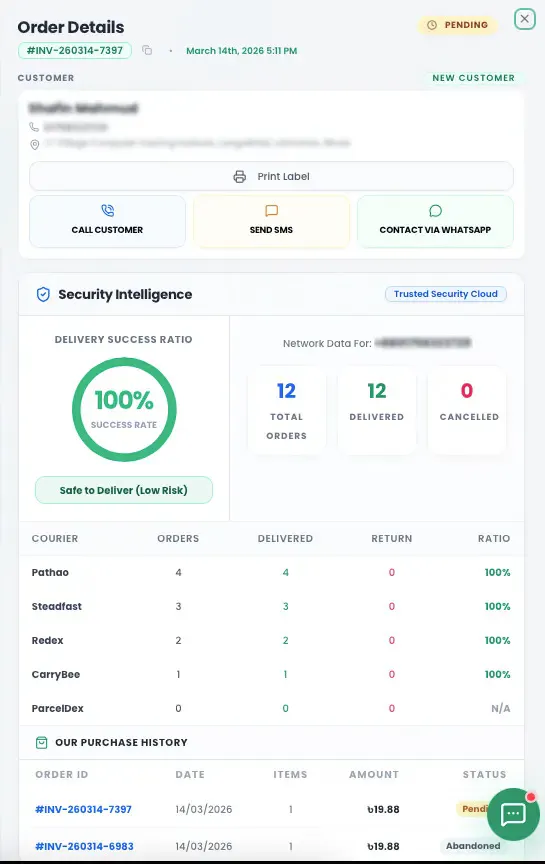Click the PENDING status badge

point(457,25)
